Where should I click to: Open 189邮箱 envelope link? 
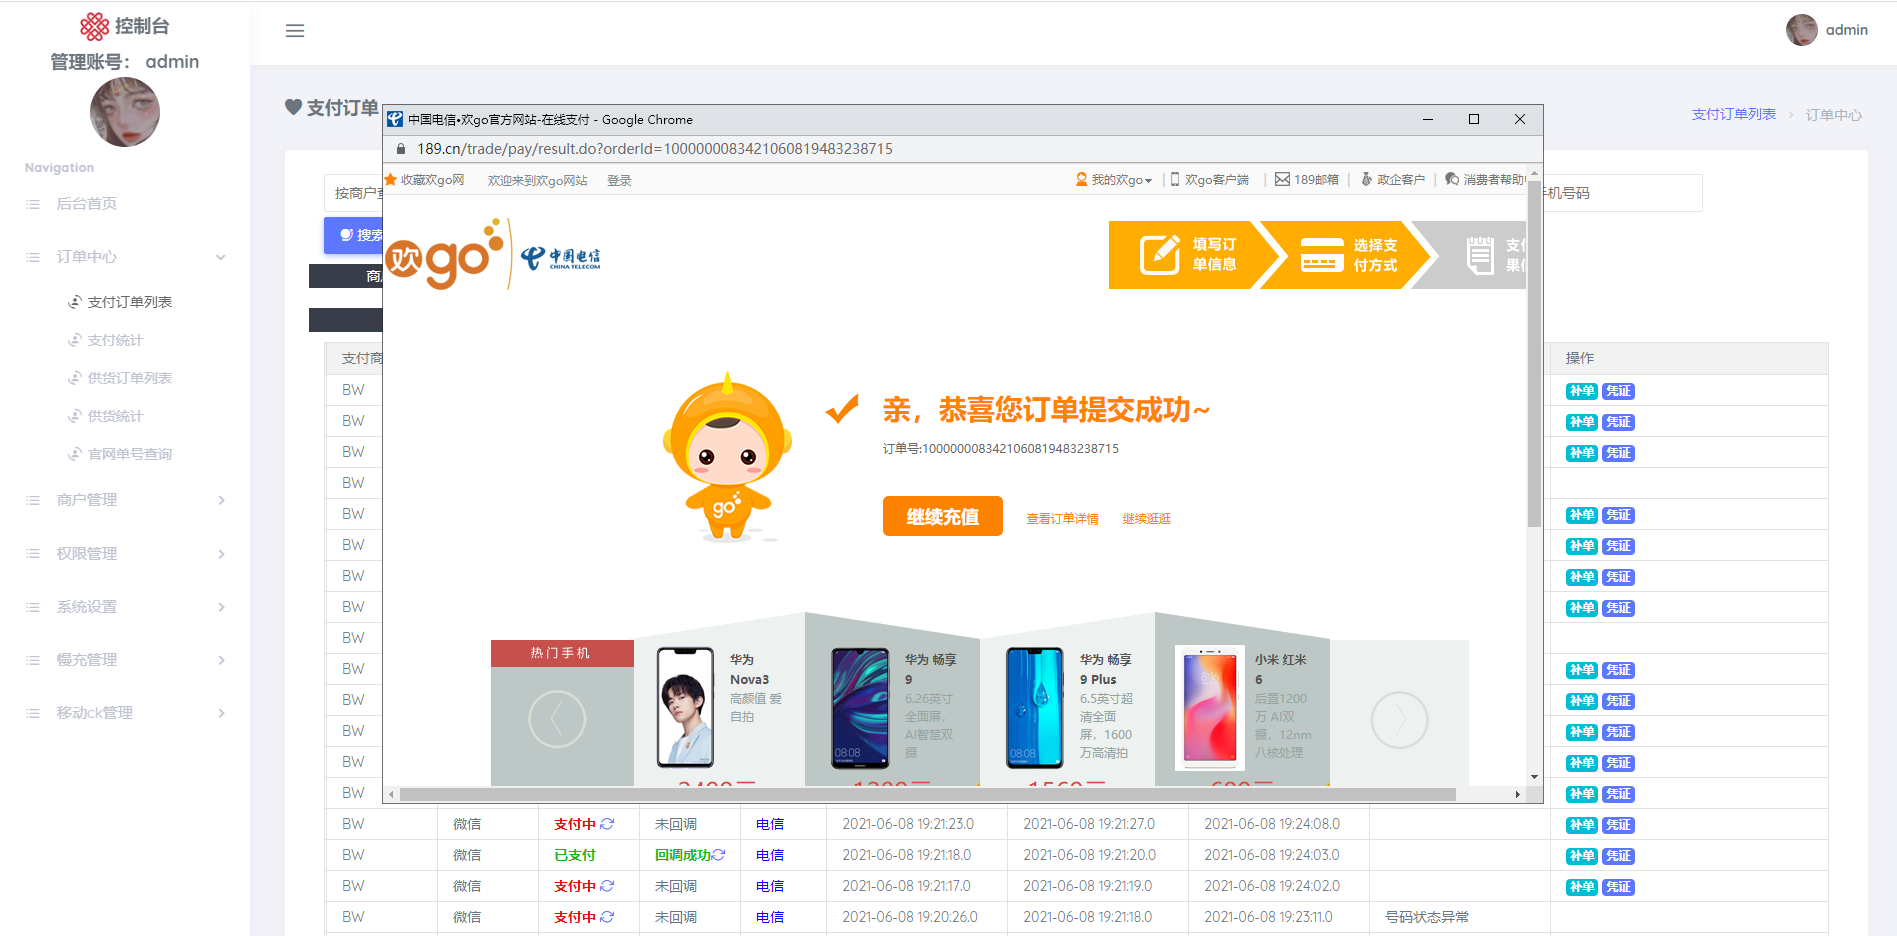(1306, 180)
